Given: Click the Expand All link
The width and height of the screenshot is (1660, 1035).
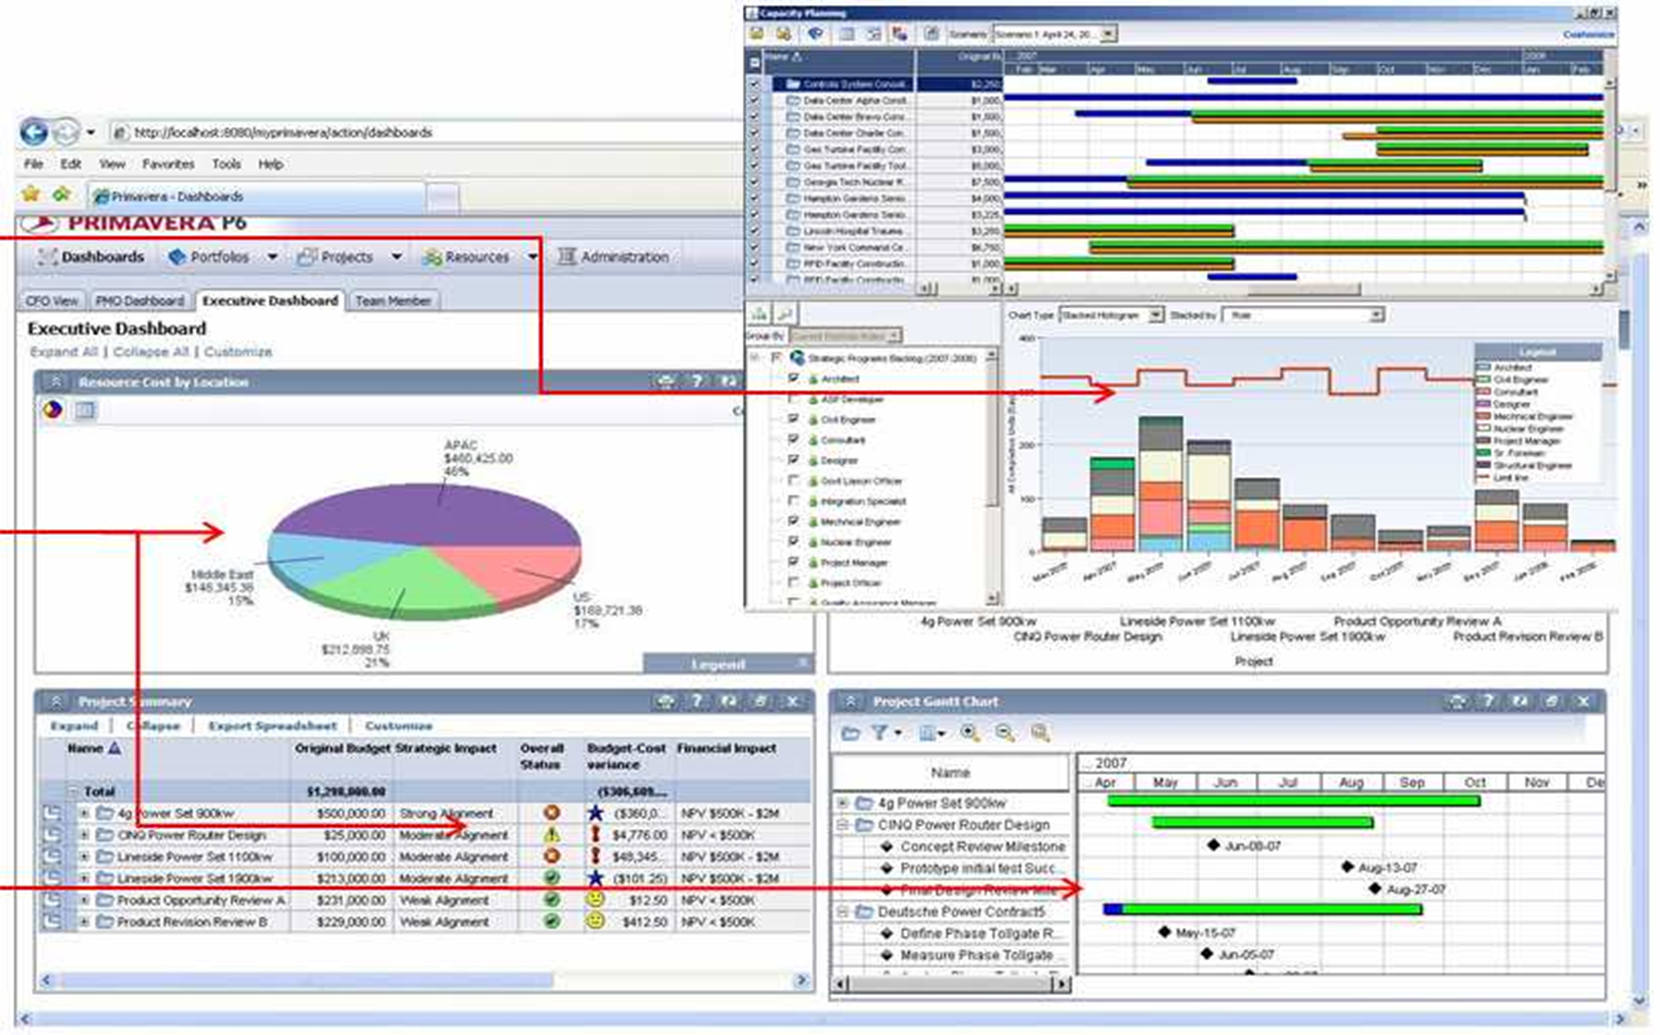Looking at the screenshot, I should click(64, 352).
